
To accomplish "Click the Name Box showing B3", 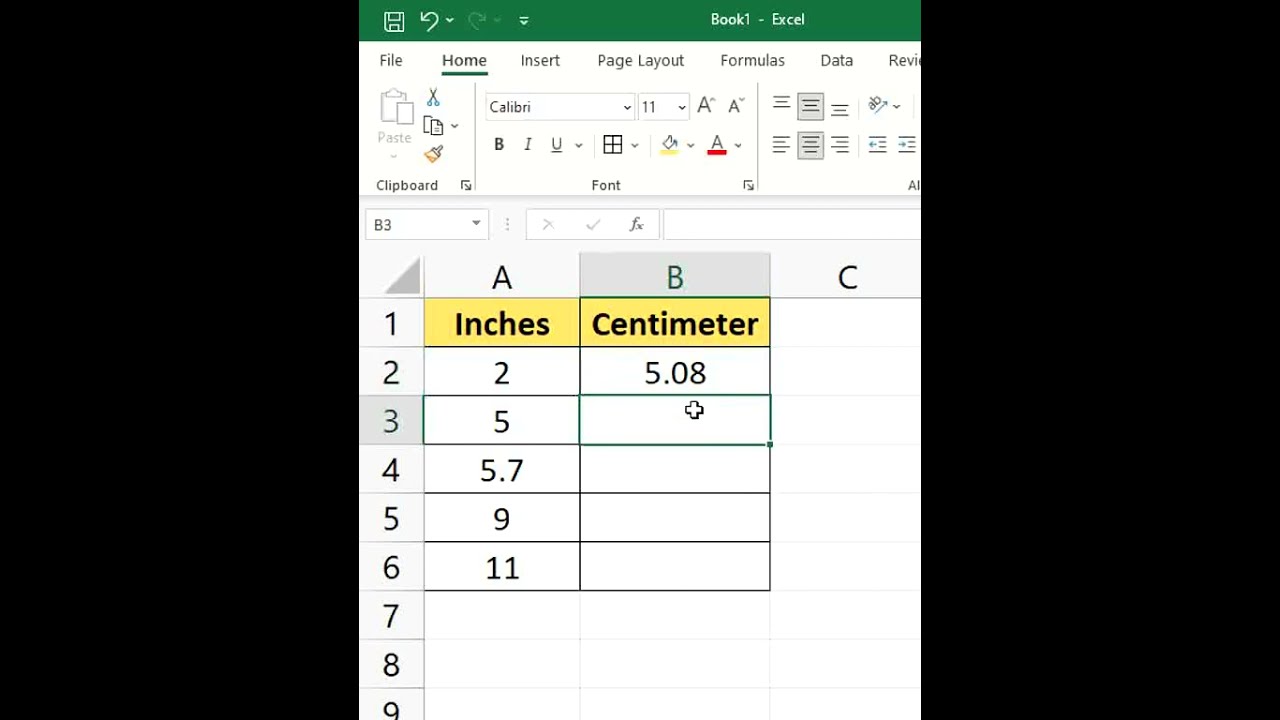I will click(418, 225).
